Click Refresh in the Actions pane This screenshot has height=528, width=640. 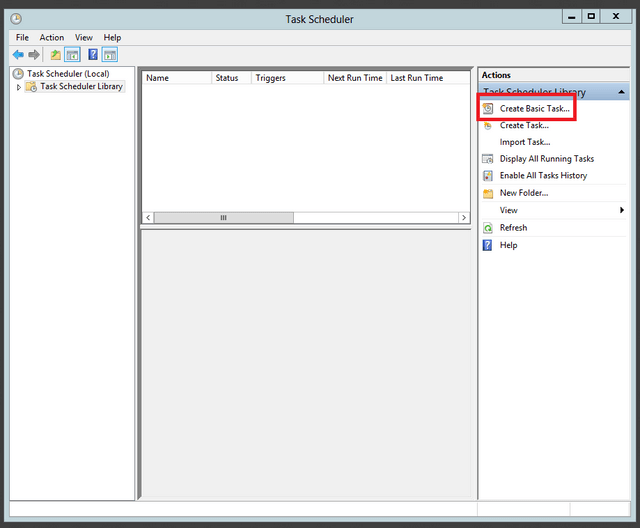click(513, 228)
